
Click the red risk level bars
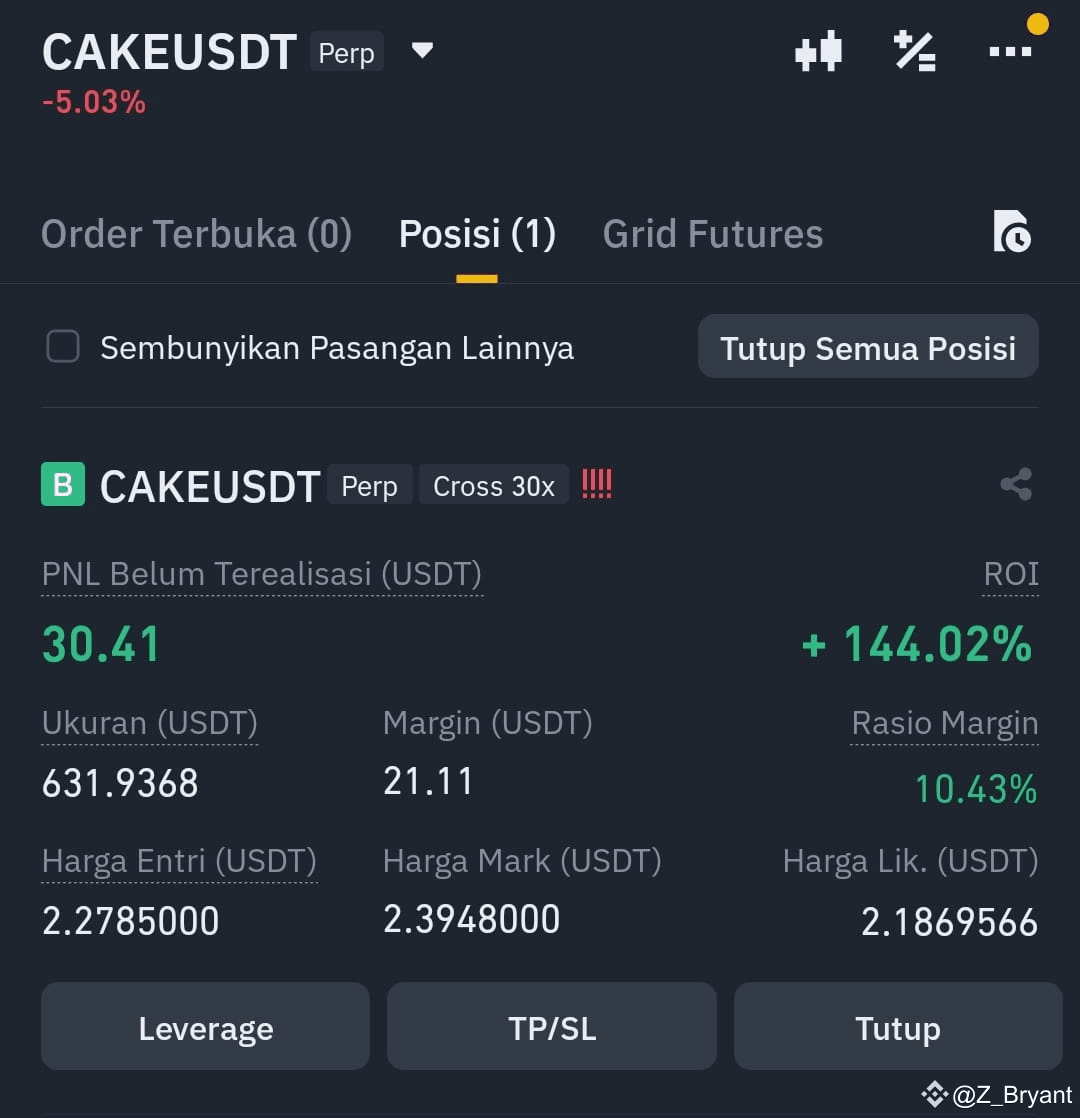pos(597,484)
